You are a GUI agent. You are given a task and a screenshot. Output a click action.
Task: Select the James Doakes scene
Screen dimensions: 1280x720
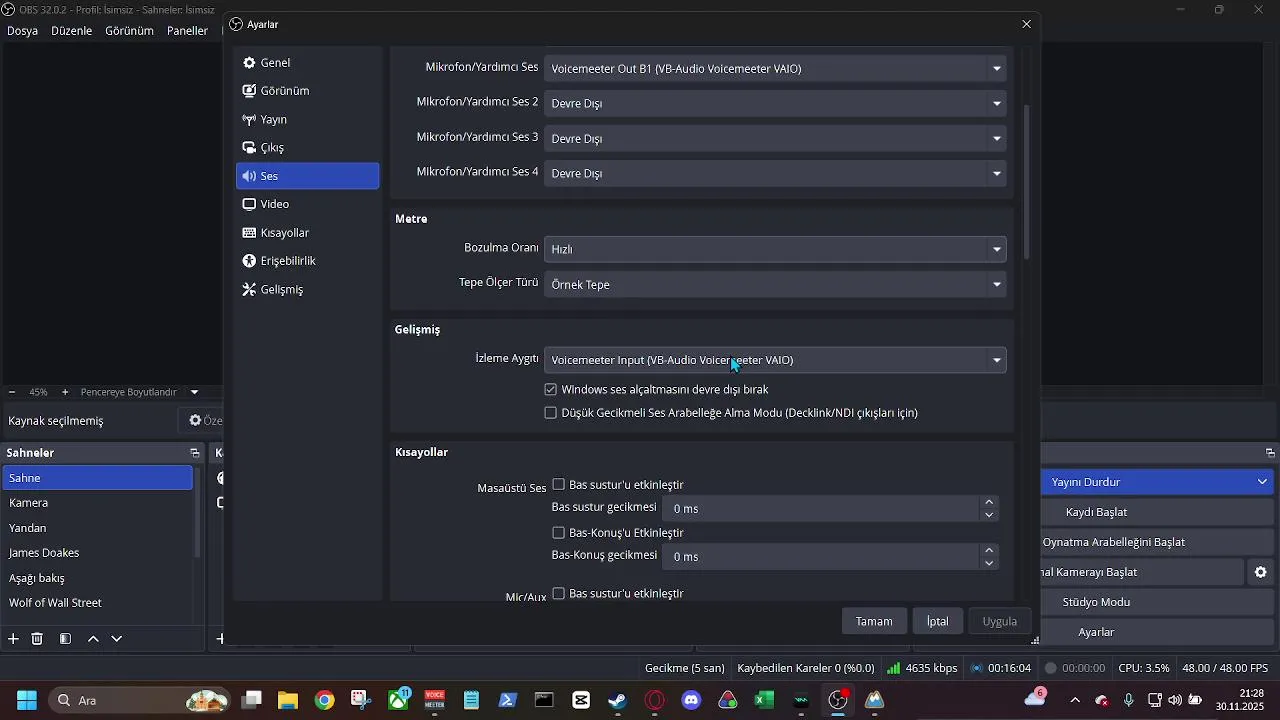tap(97, 553)
